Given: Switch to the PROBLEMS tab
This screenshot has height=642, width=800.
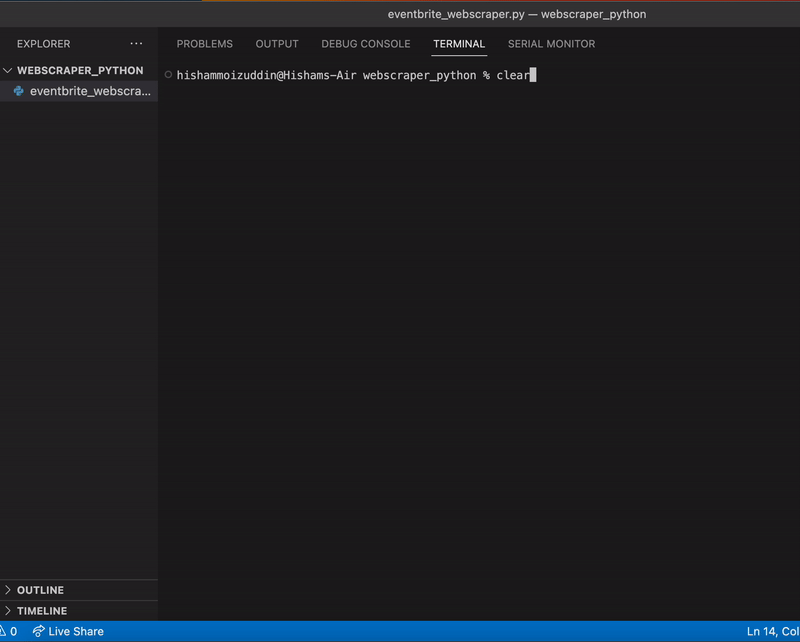Looking at the screenshot, I should [x=205, y=44].
